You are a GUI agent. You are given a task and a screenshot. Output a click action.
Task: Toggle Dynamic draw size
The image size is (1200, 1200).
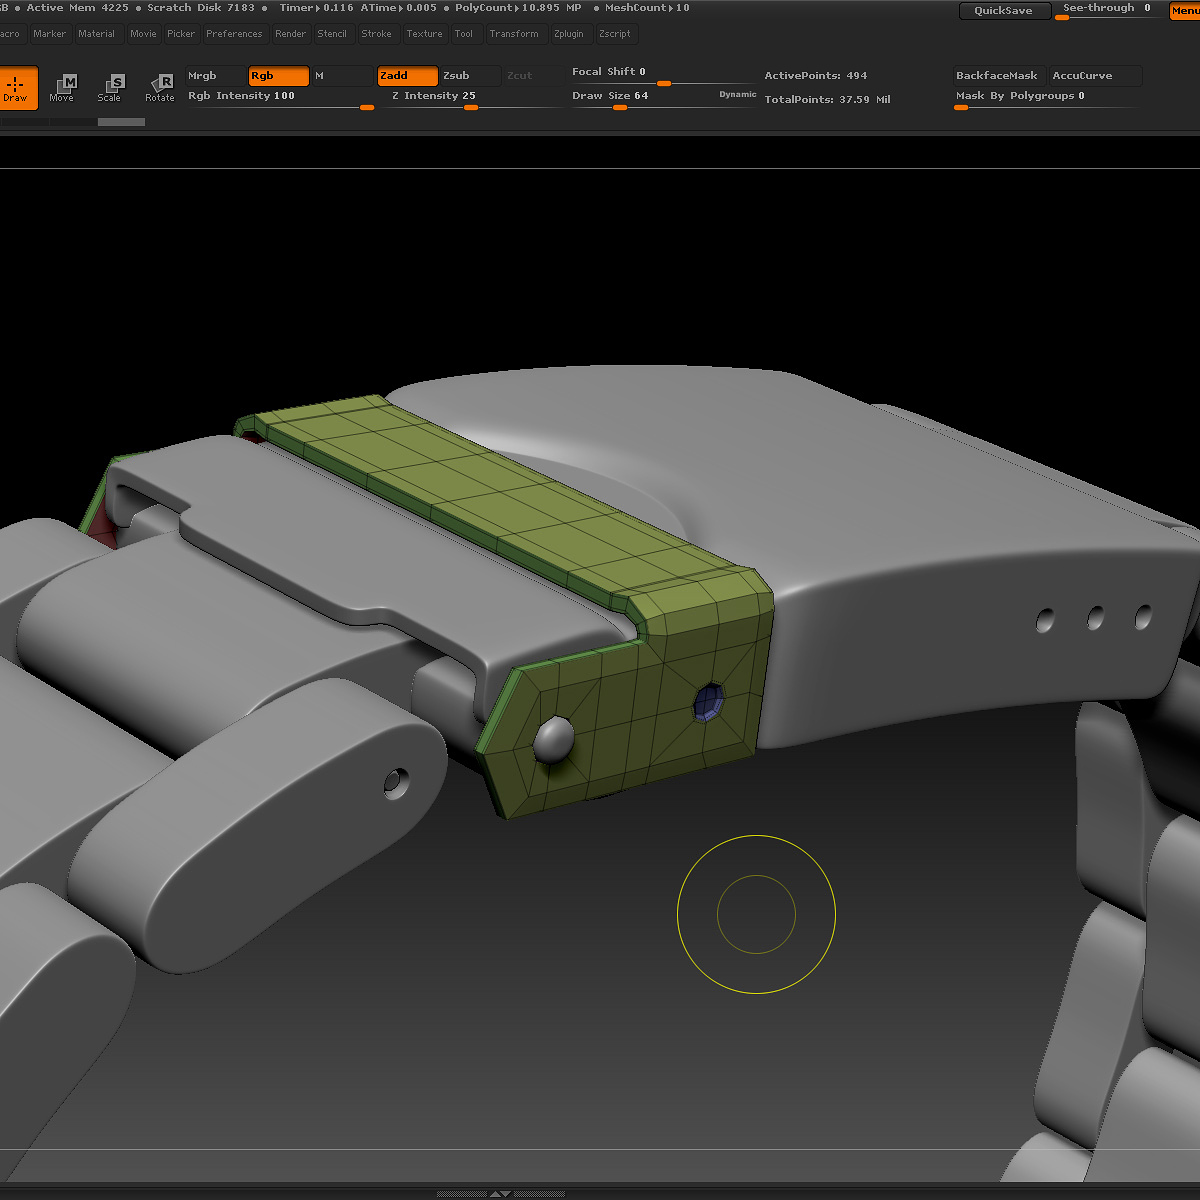tap(738, 95)
